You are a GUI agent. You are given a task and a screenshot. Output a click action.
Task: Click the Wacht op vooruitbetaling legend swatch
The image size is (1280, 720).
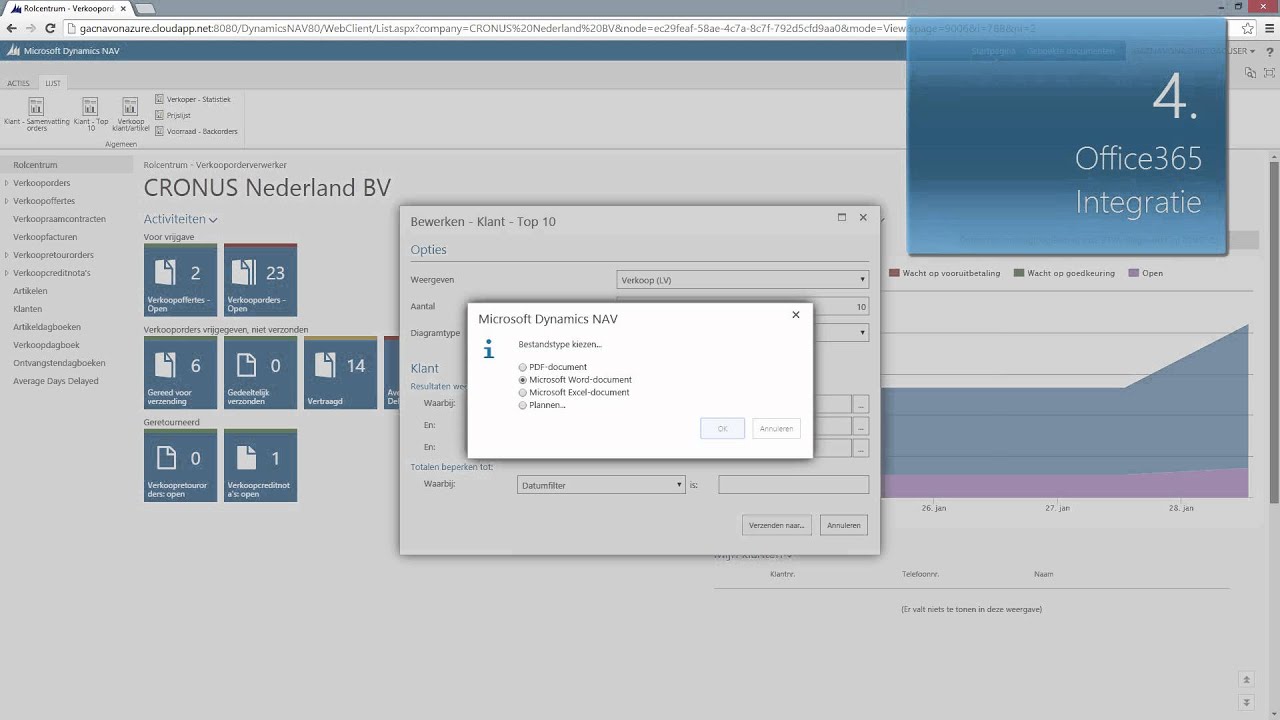click(895, 273)
